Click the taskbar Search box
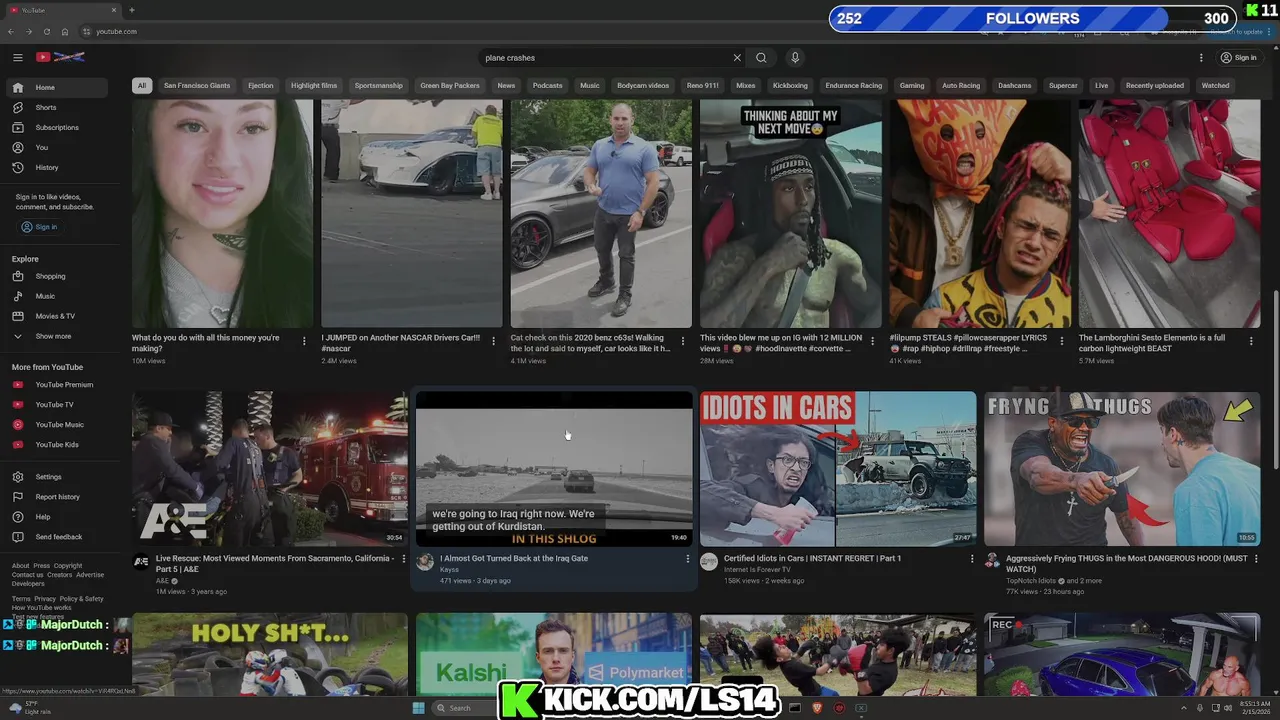This screenshot has width=1280, height=720. pyautogui.click(x=464, y=708)
